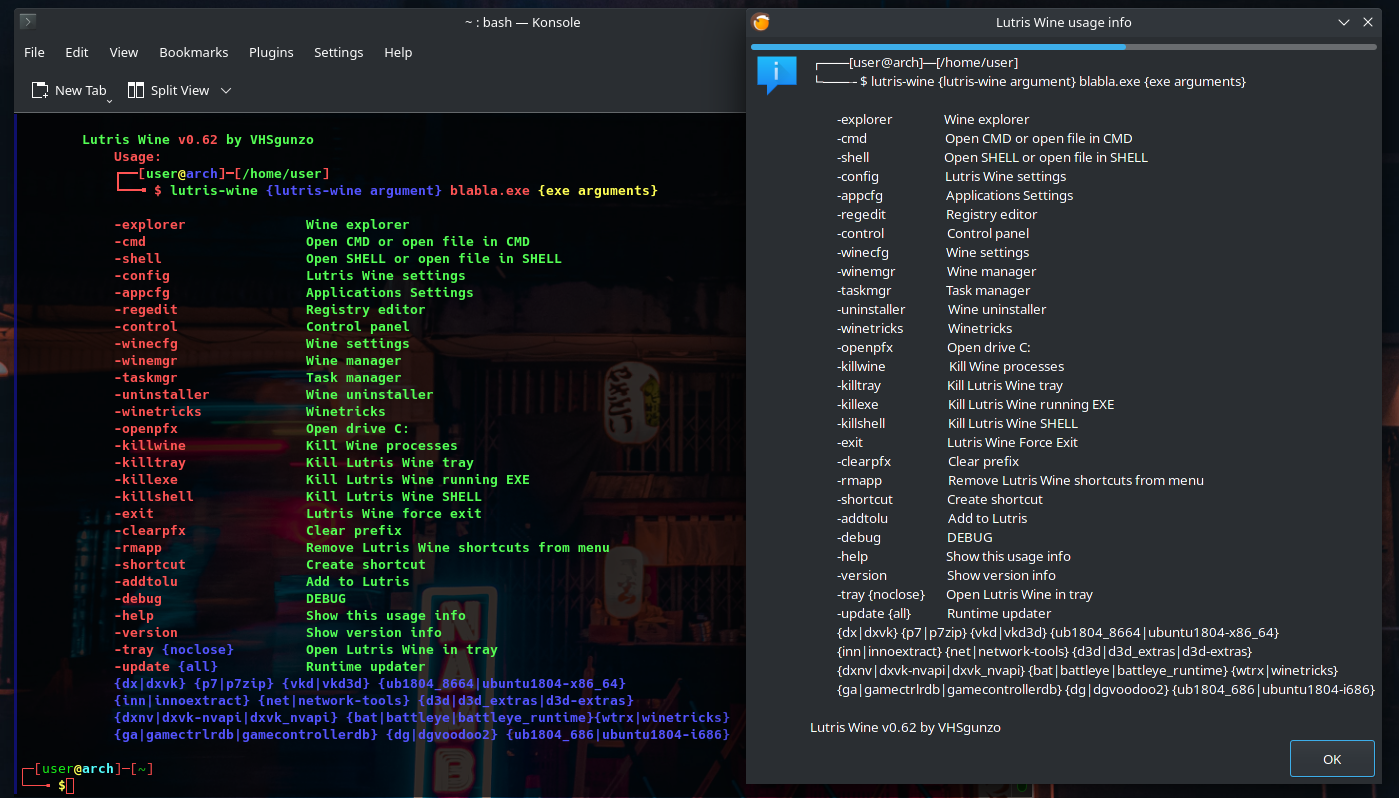Click 'Add to Lutris' in the dialog
The width and height of the screenshot is (1399, 798).
click(987, 518)
